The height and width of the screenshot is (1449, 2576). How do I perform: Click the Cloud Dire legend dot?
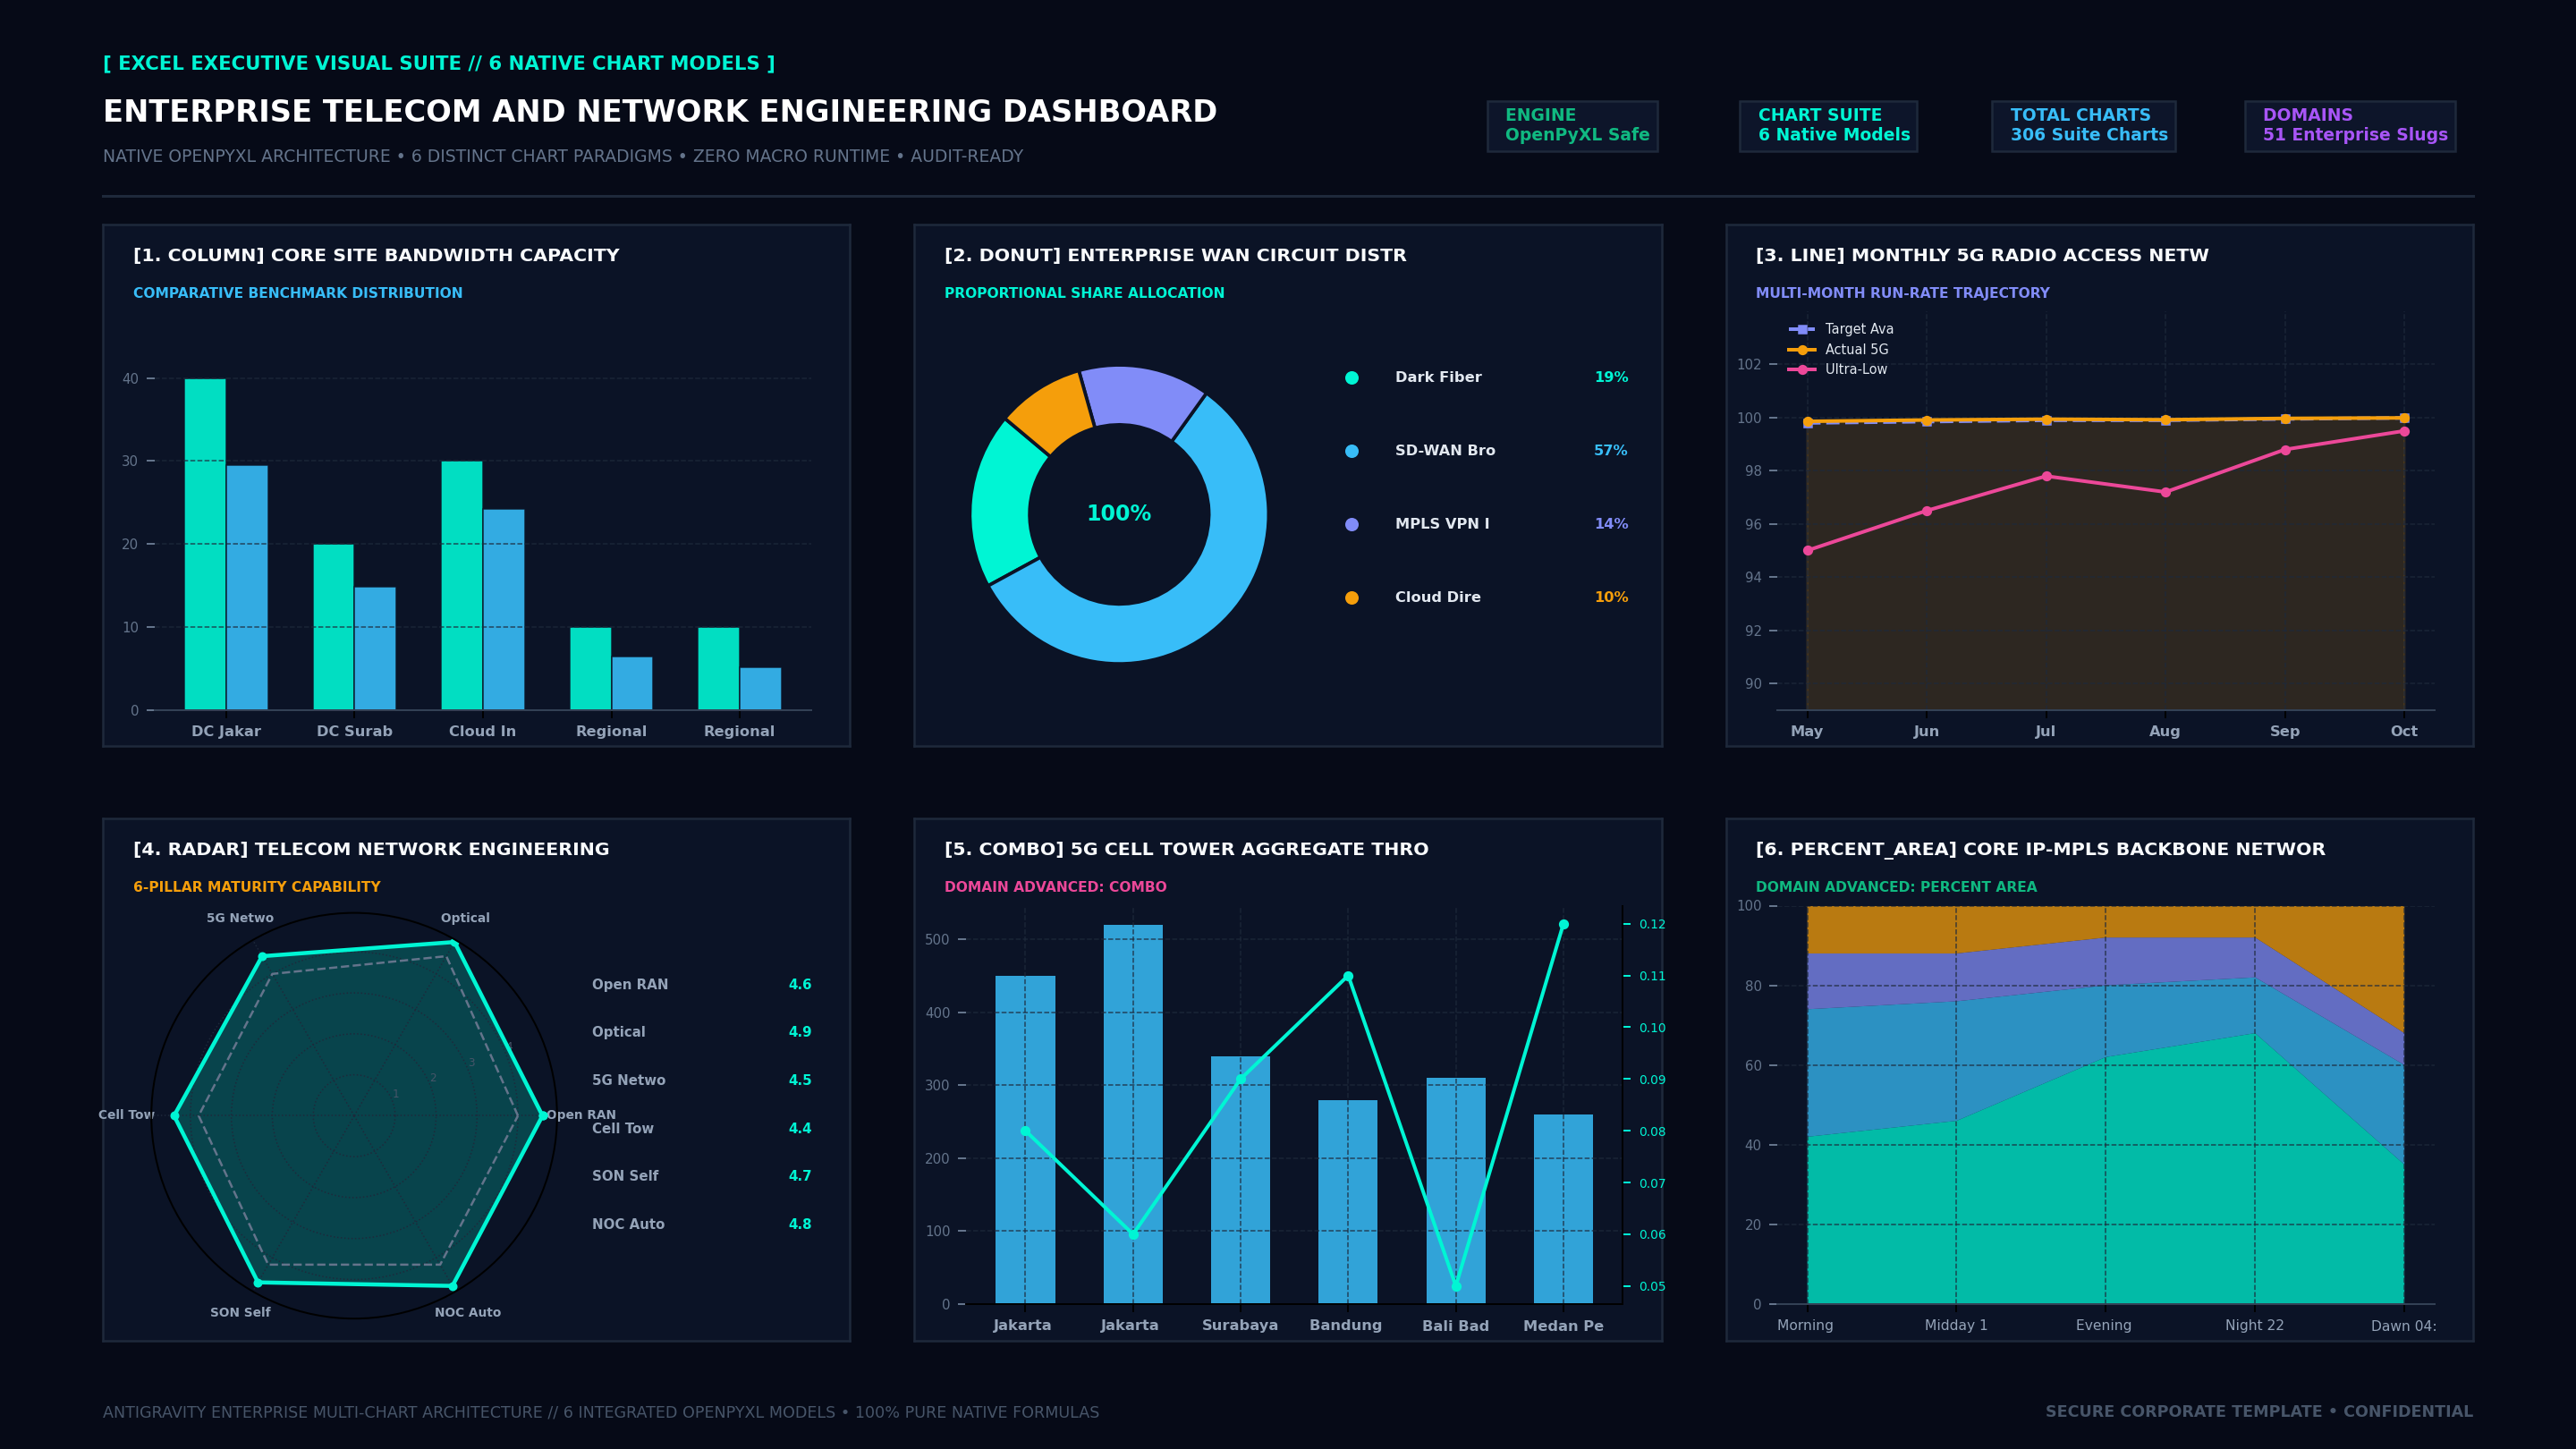(1352, 598)
